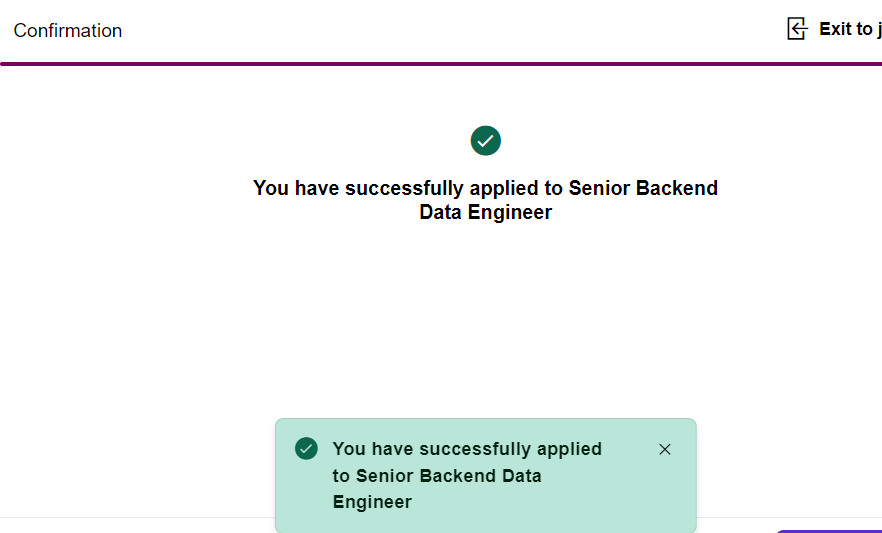Click the word "have" in the main heading
The image size is (882, 533).
coord(316,188)
